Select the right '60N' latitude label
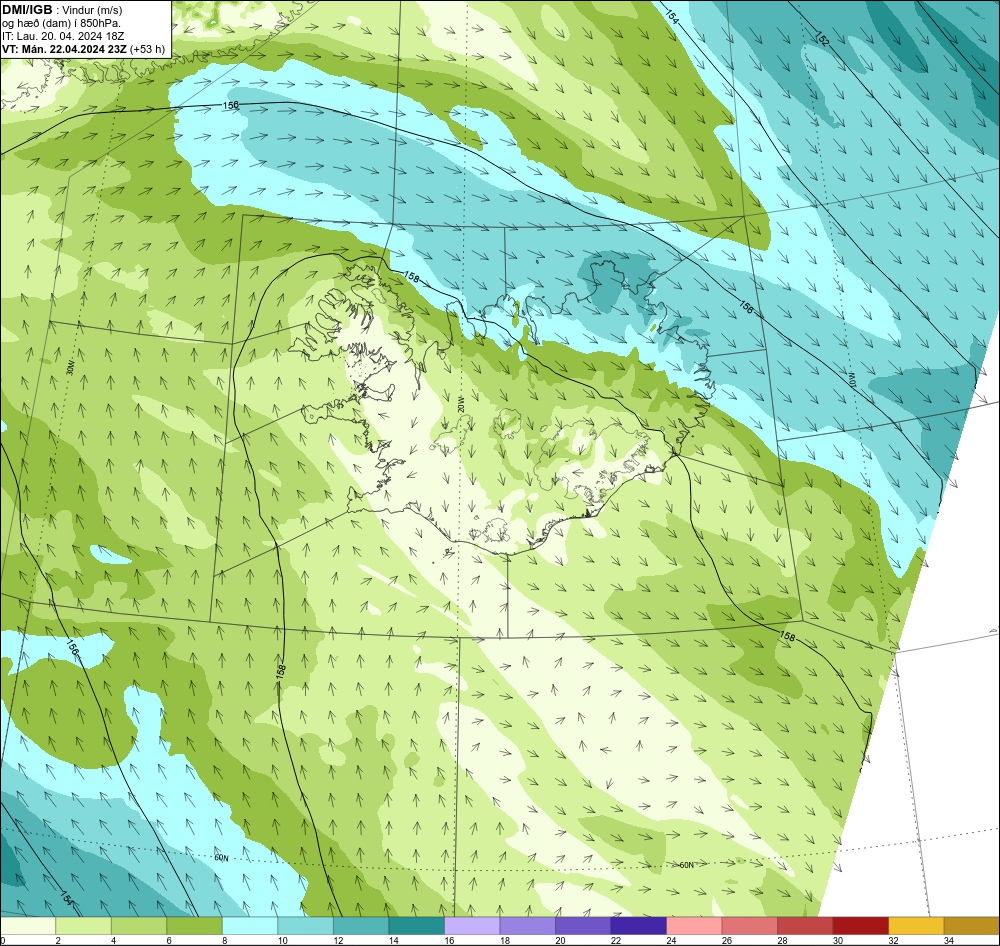Viewport: 1000px width, 946px height. [x=686, y=865]
